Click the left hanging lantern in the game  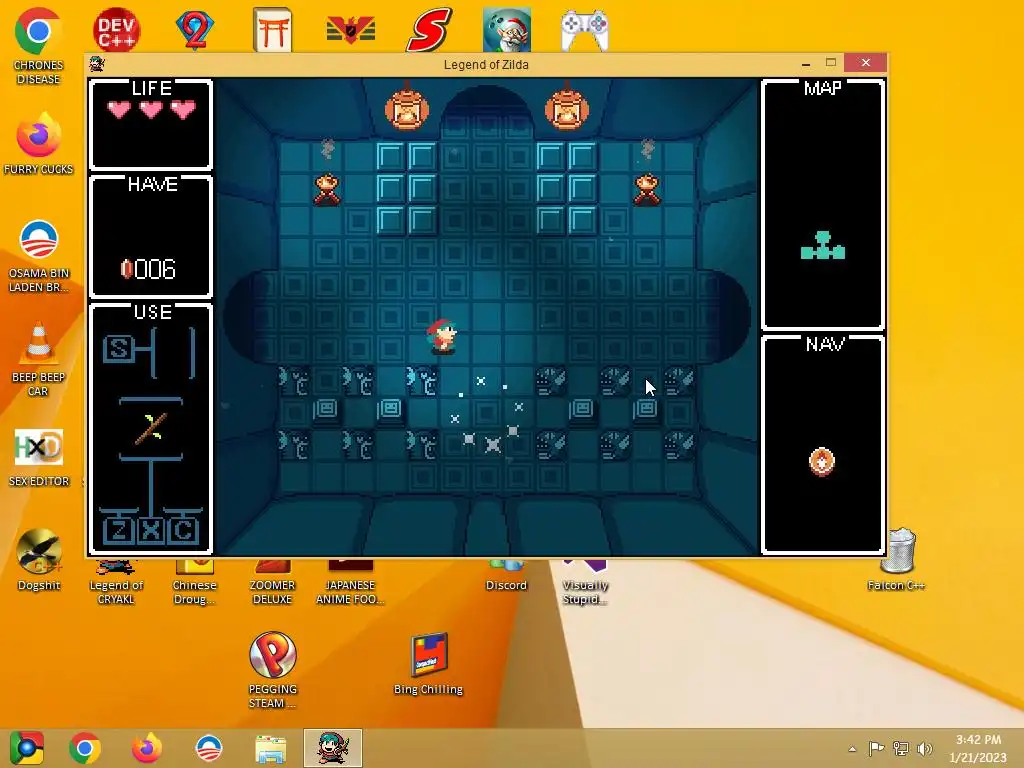pyautogui.click(x=407, y=106)
